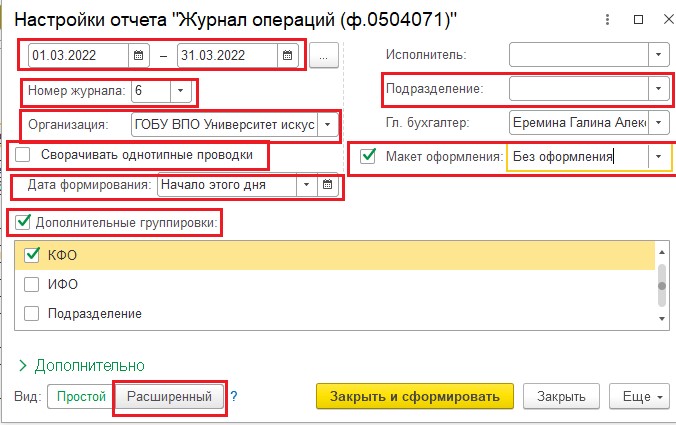Switch to Простой view

(x=81, y=397)
